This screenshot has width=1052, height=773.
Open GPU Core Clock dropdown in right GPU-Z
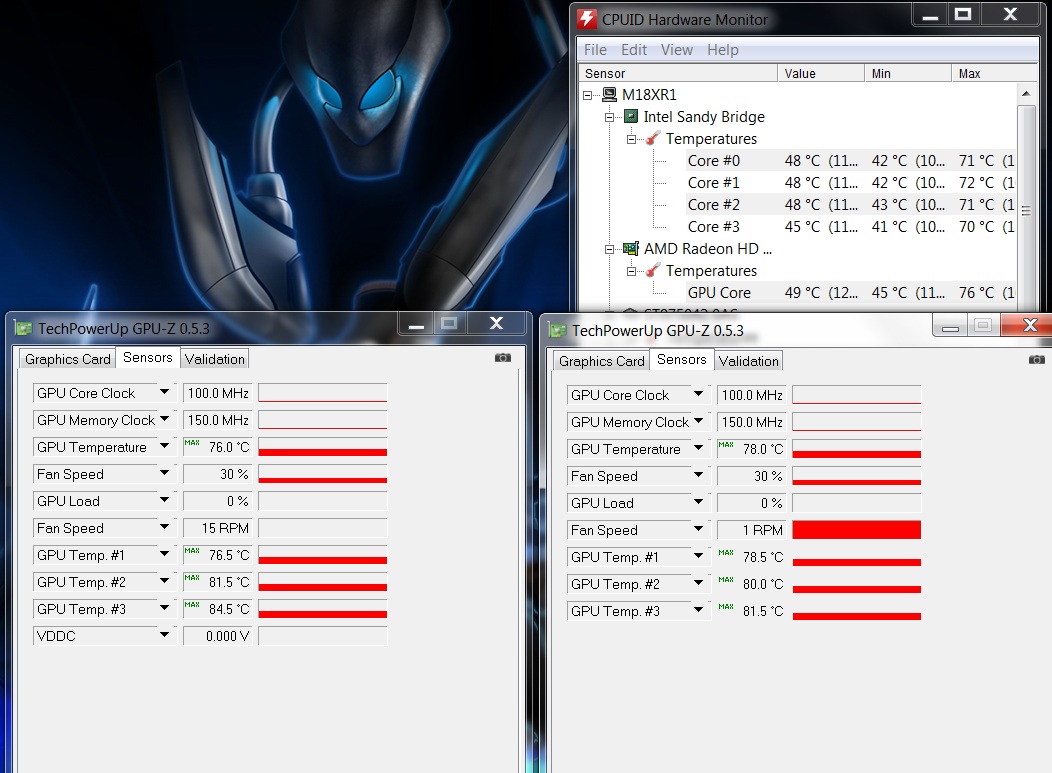click(698, 394)
